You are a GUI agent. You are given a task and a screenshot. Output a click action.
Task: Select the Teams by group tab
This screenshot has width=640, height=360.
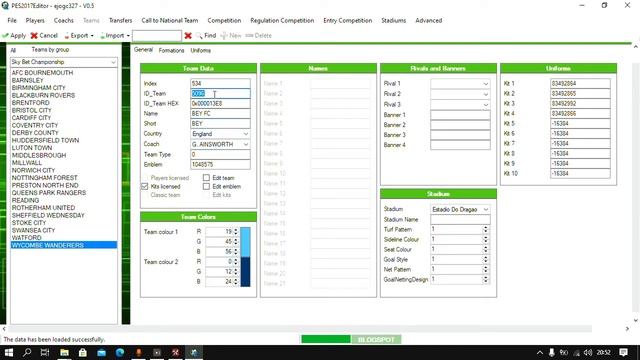click(50, 49)
